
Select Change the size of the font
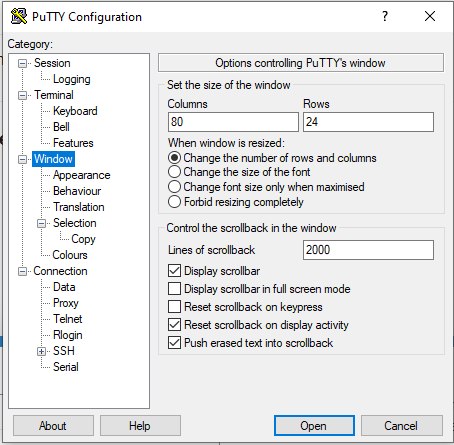point(174,172)
